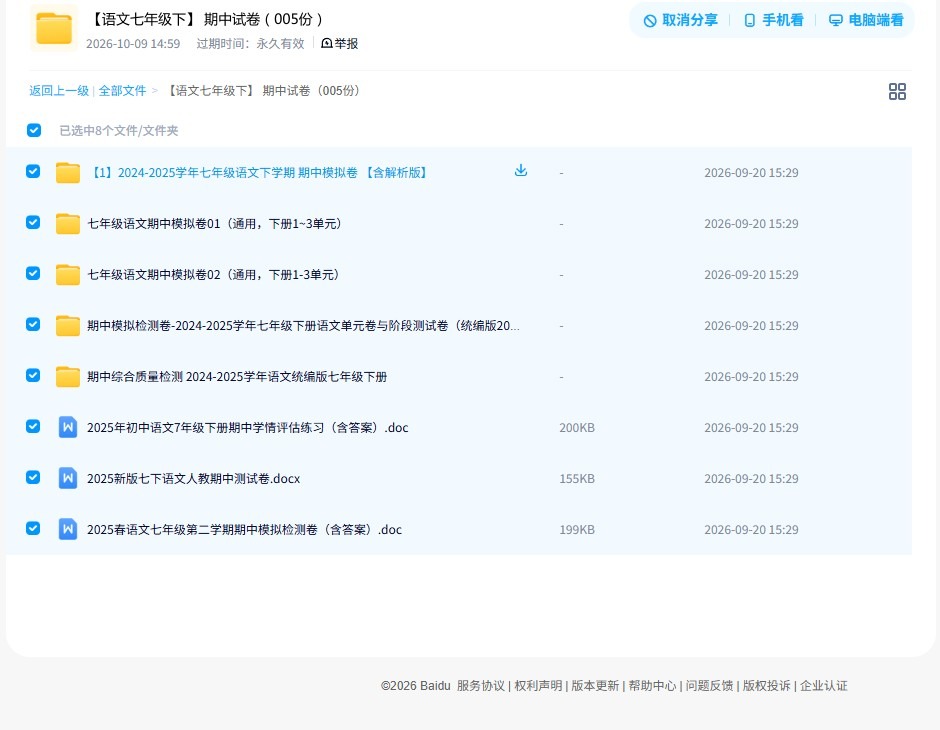Viewport: 940px width, 730px height.
Task: Open 全部文件 breadcrumb link
Action: [122, 91]
